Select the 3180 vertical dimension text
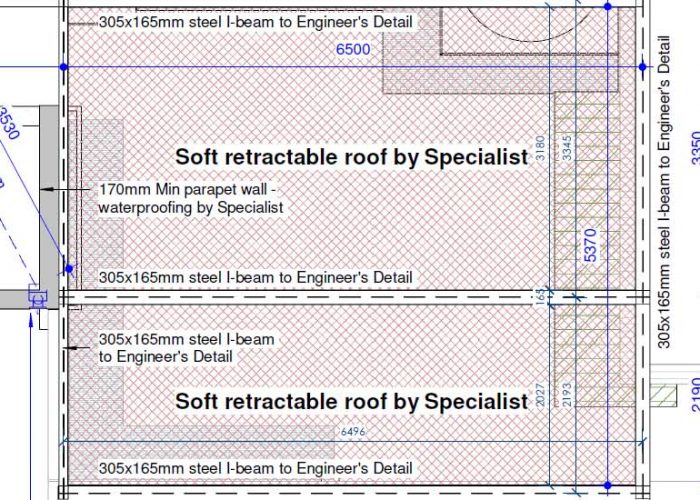The width and height of the screenshot is (700, 500). (x=540, y=148)
